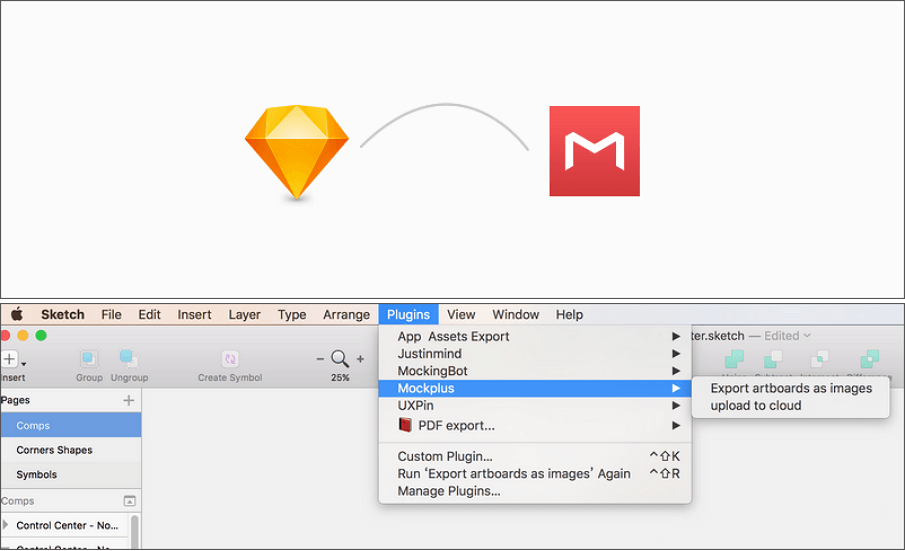Open the Insert dropdown arrow
Screen dimensions: 905x551
coord(24,364)
